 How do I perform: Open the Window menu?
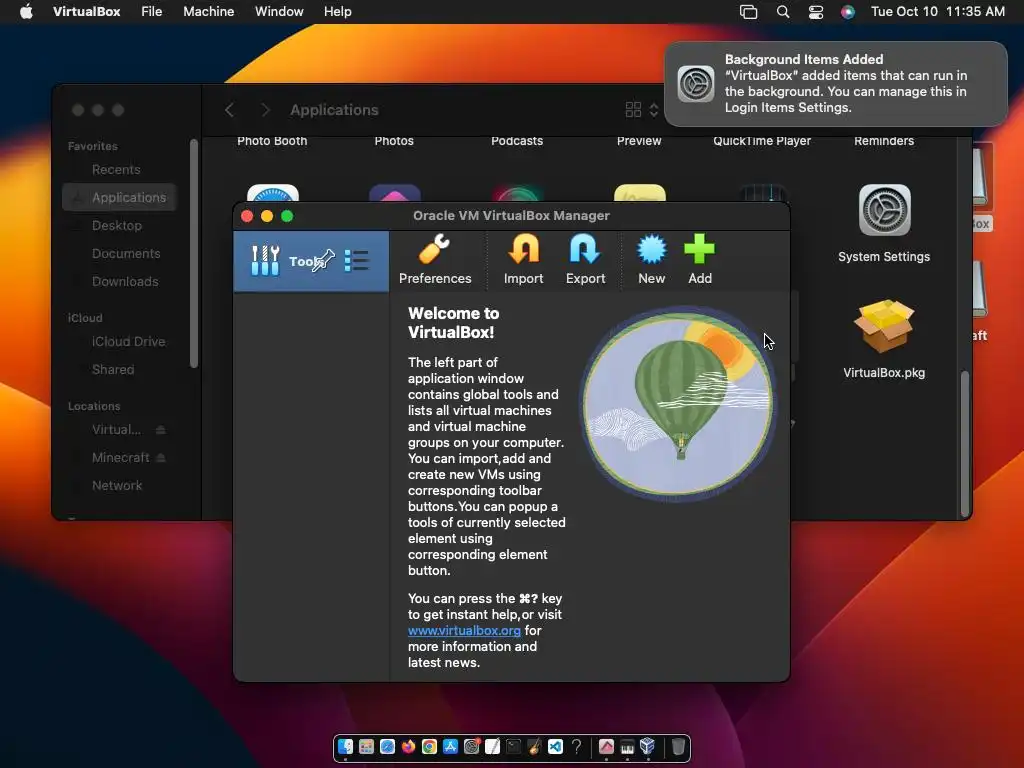pyautogui.click(x=279, y=12)
